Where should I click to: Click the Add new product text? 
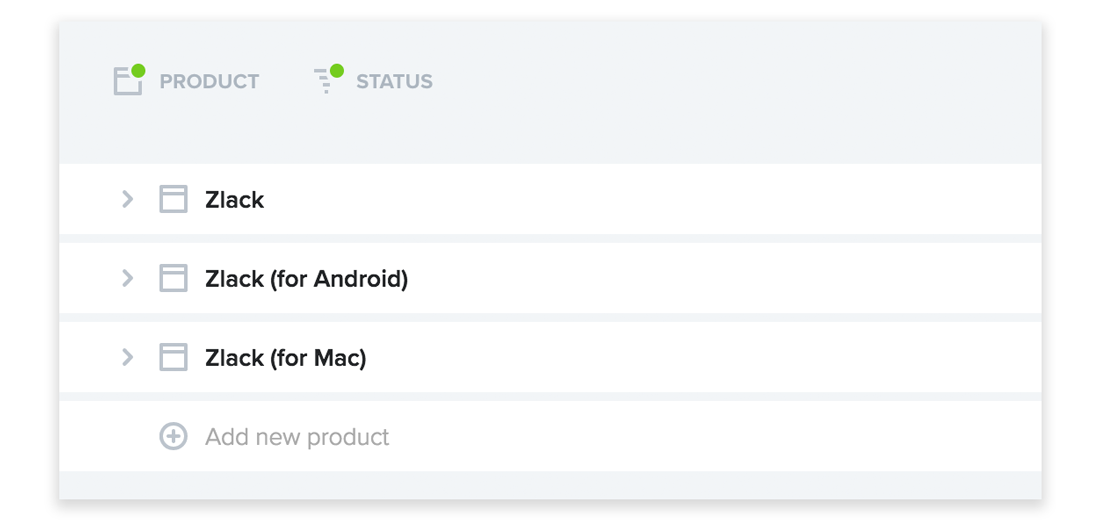(297, 437)
